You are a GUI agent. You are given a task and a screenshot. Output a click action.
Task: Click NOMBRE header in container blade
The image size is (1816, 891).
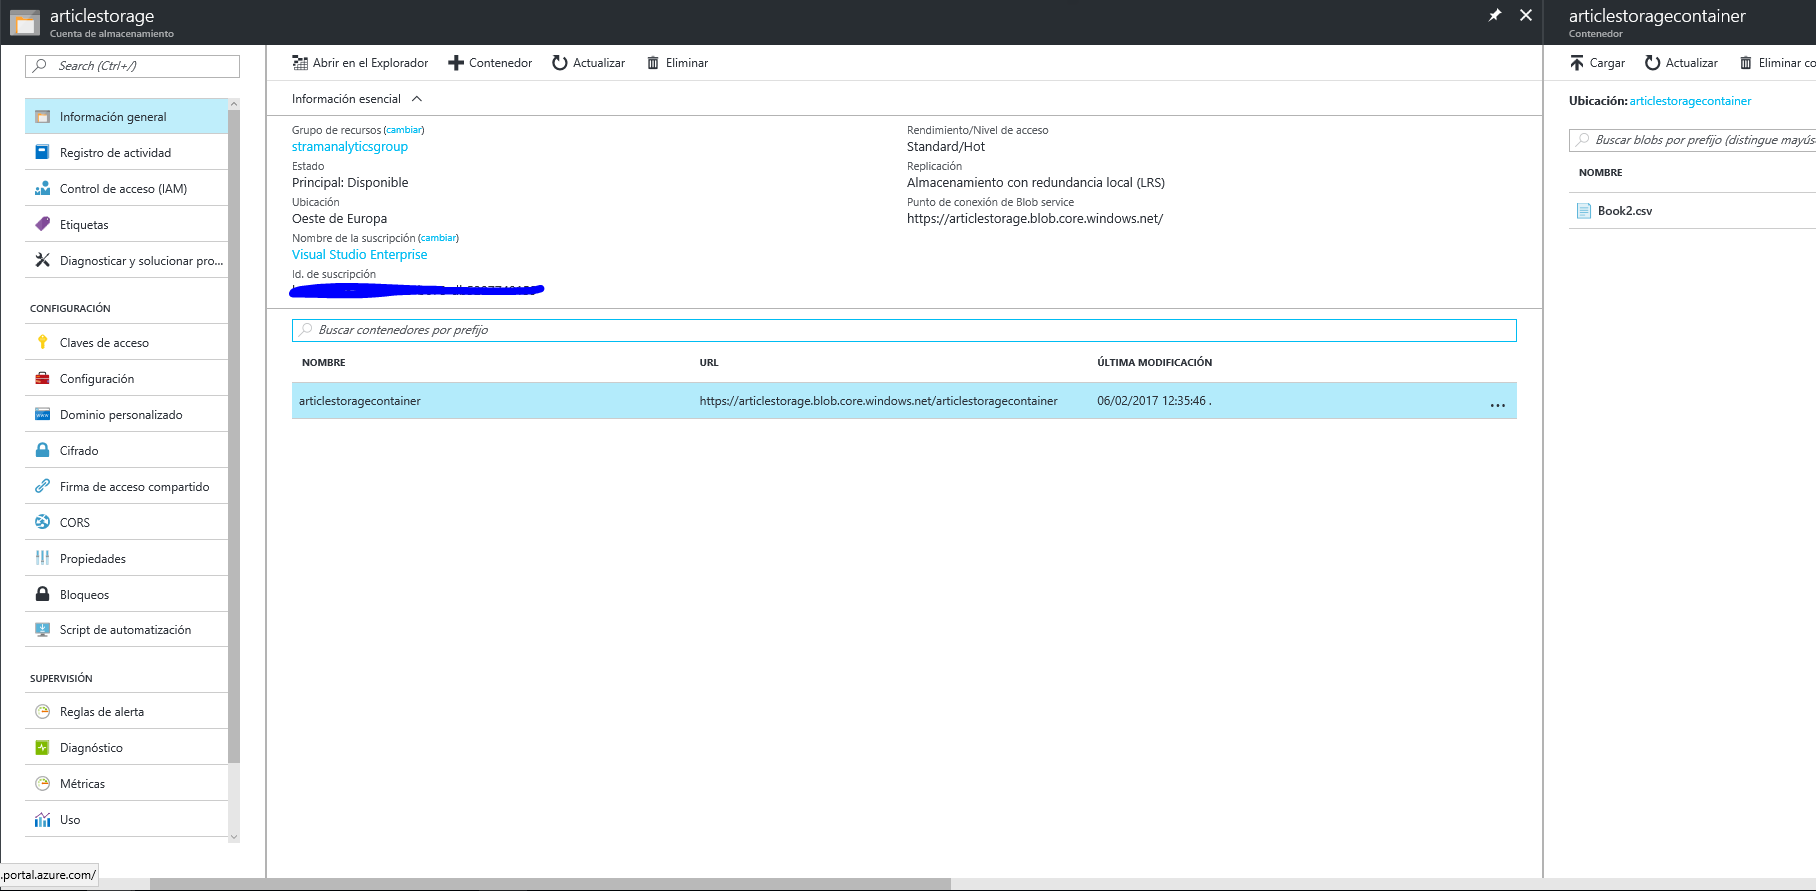click(1600, 173)
